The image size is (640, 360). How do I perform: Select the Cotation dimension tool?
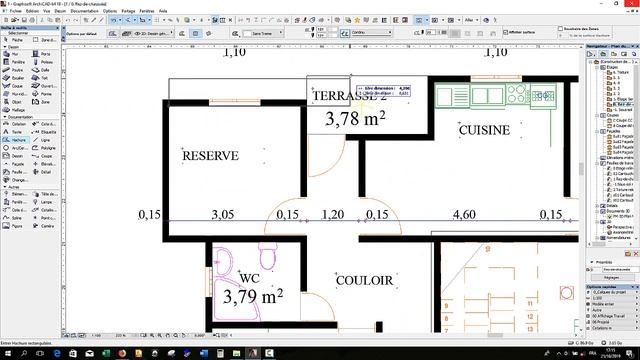[15, 124]
